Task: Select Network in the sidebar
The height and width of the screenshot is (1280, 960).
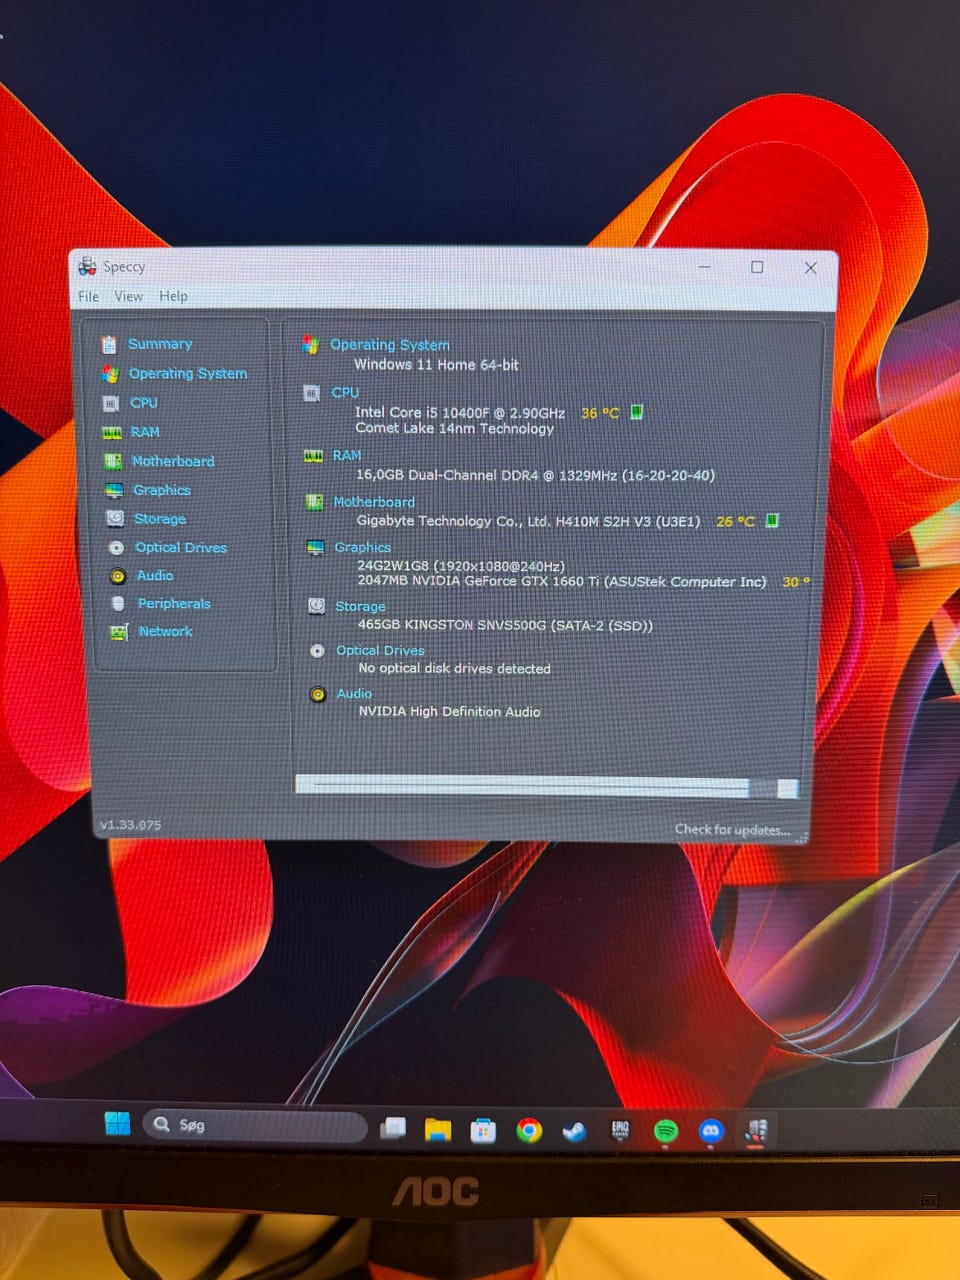Action: point(166,632)
